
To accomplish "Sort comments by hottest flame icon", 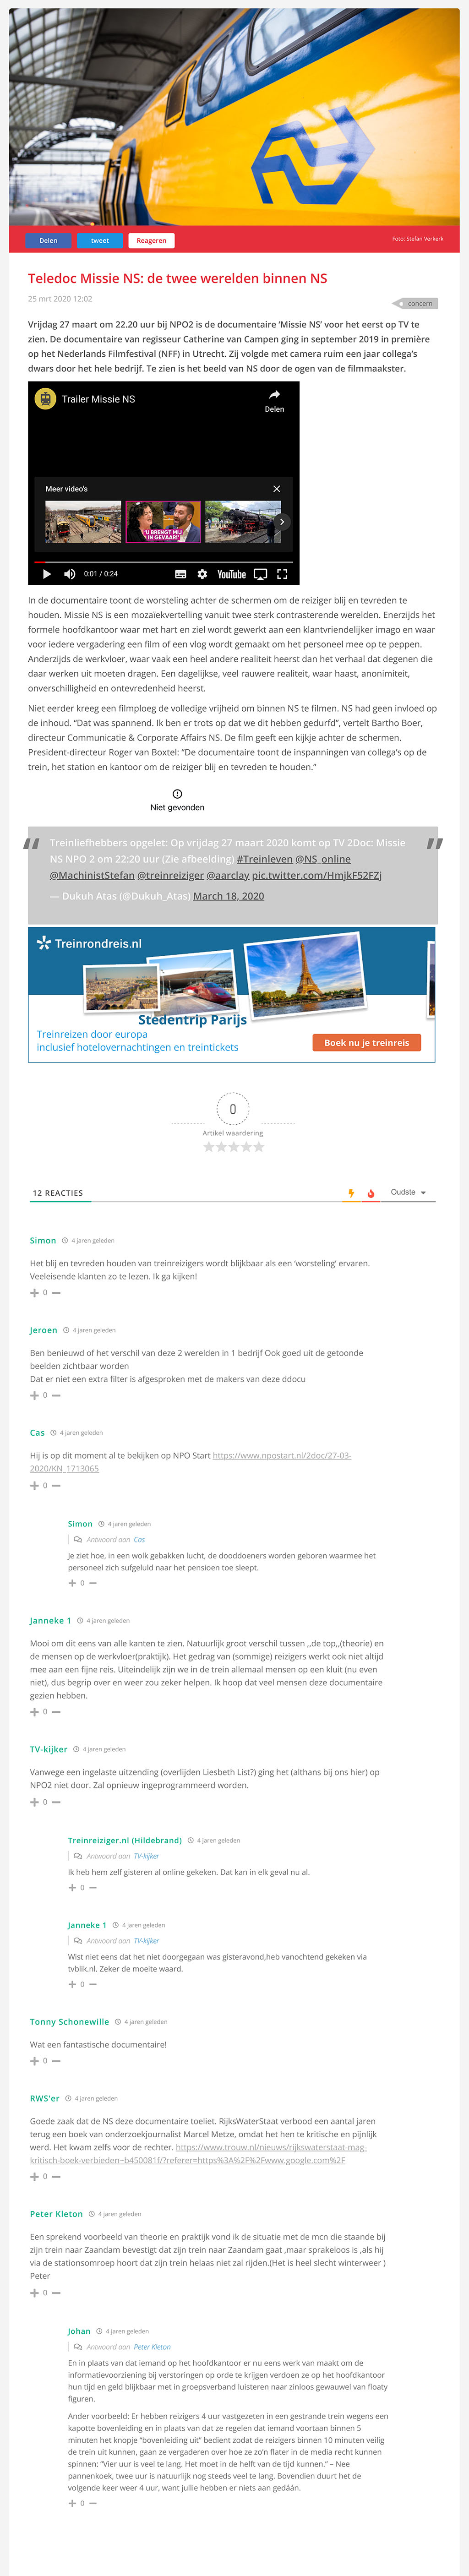I will point(370,1193).
